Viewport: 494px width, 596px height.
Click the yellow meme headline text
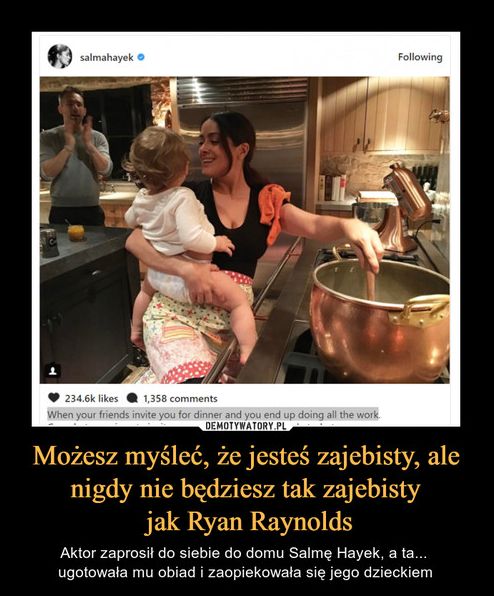(246, 489)
